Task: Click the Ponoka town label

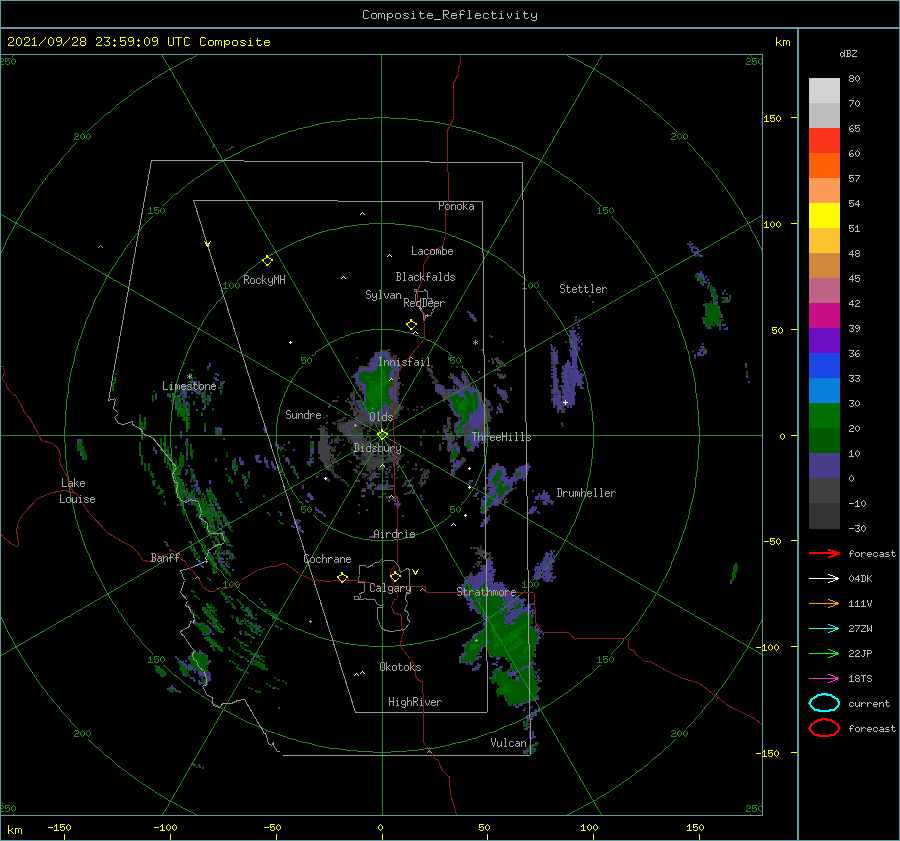Action: (456, 206)
